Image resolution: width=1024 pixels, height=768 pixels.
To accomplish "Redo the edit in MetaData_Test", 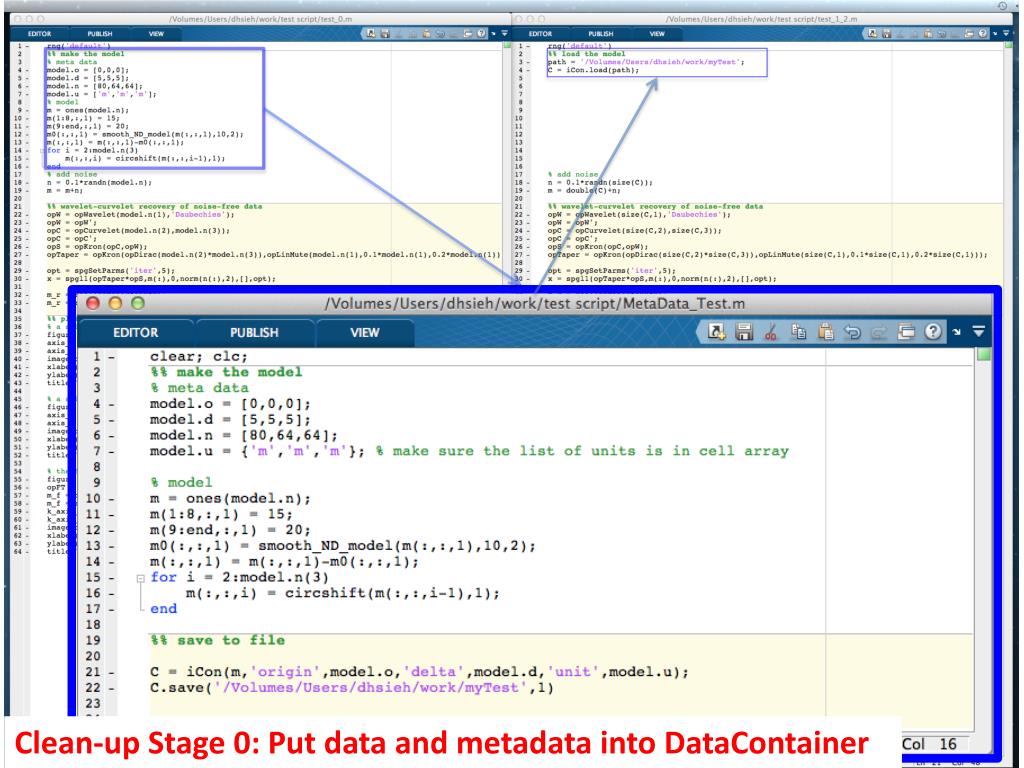I will click(x=879, y=332).
